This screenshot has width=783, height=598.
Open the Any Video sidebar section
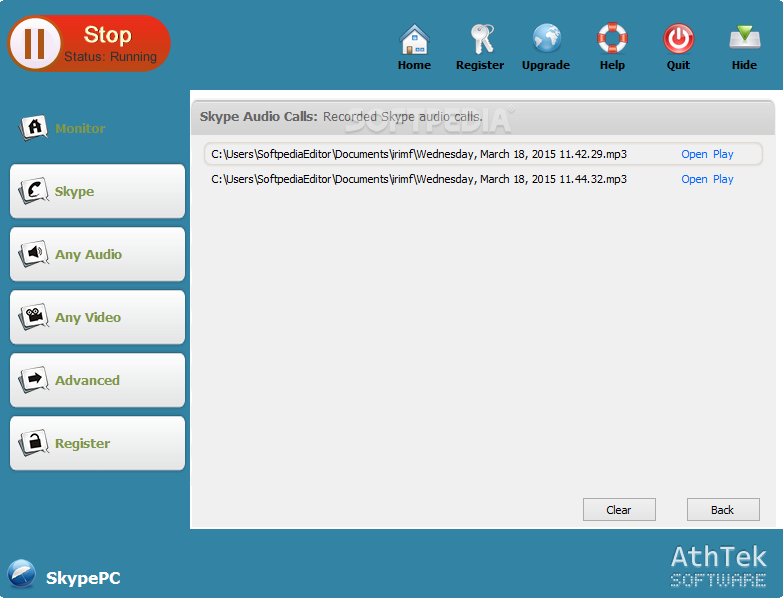97,317
